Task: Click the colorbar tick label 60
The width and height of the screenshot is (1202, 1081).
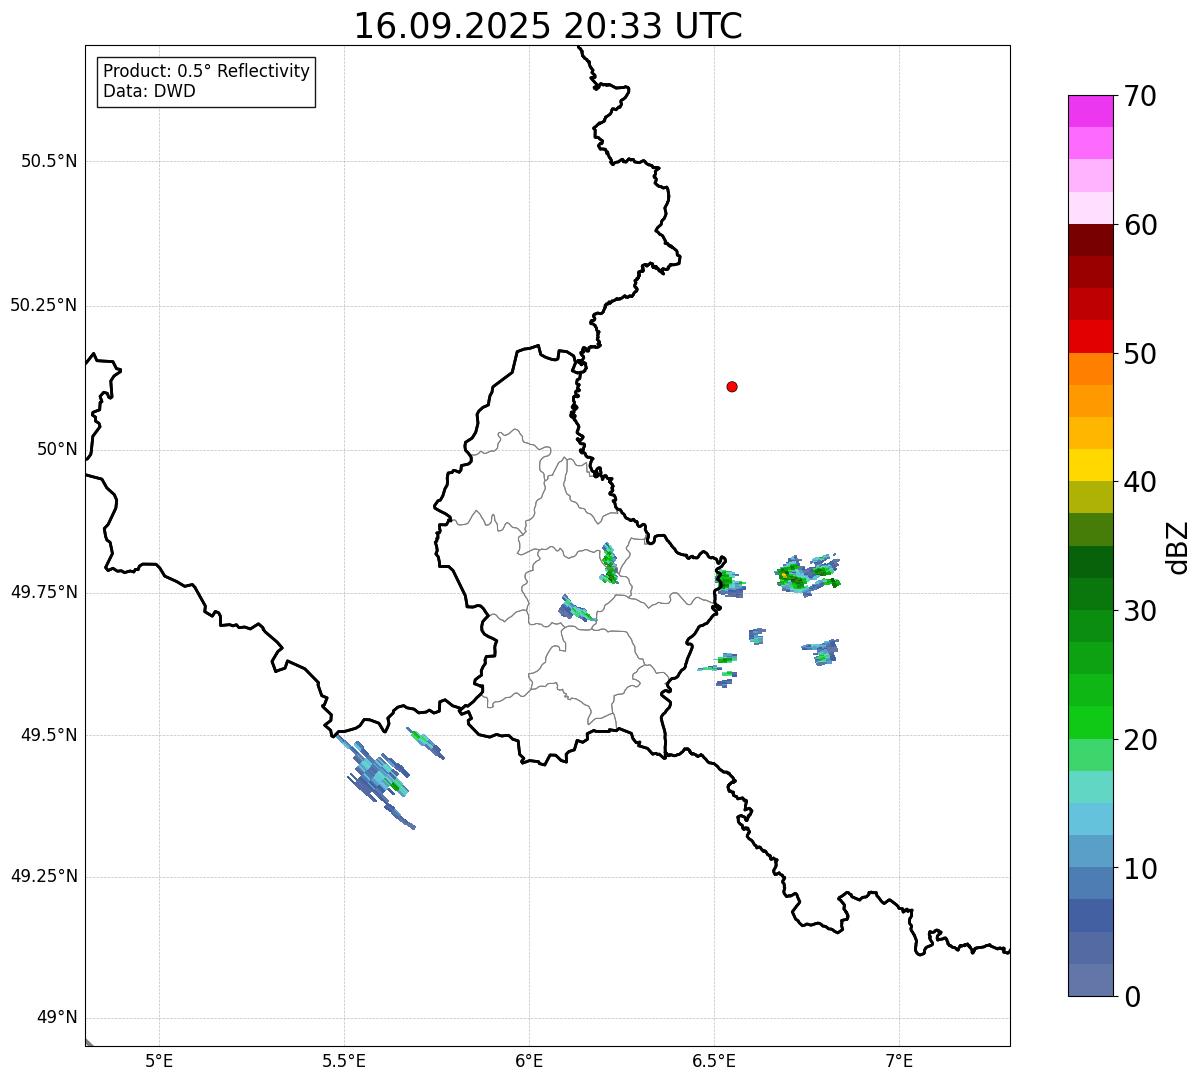Action: [x=1140, y=225]
